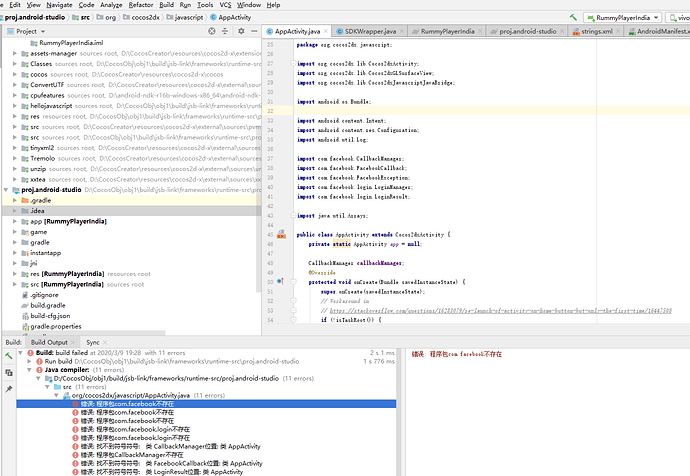Screen dimensions: 690x476
Task: Open the Edit menu
Action: coord(15,5)
